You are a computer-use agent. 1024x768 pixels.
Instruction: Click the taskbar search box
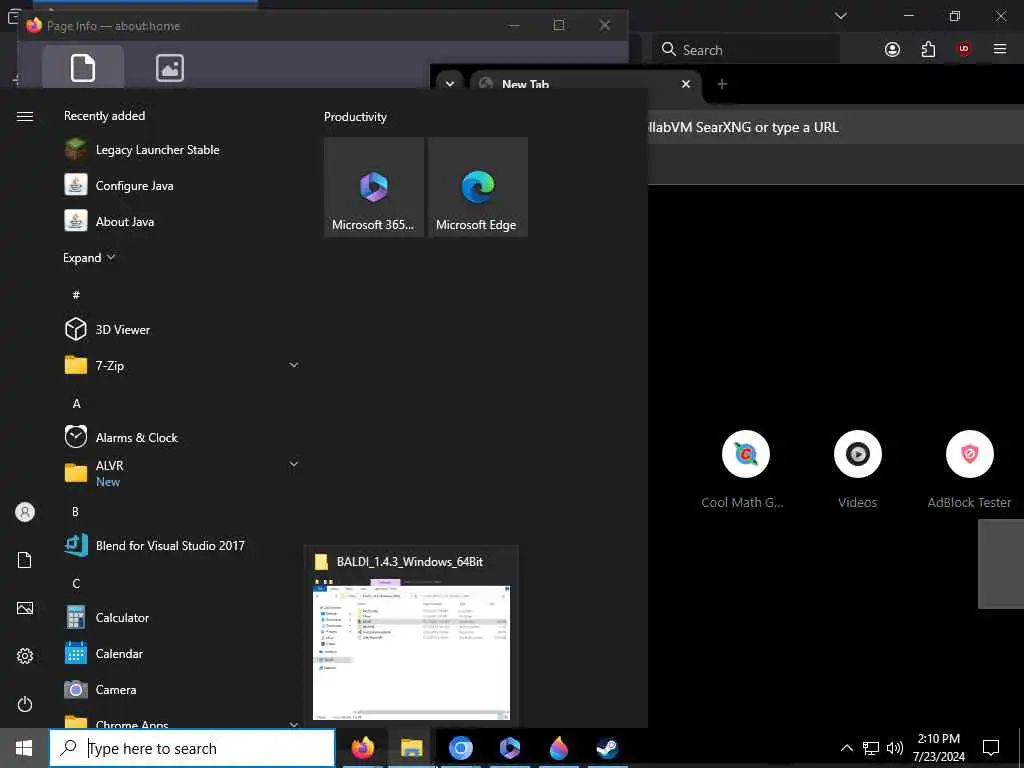192,748
